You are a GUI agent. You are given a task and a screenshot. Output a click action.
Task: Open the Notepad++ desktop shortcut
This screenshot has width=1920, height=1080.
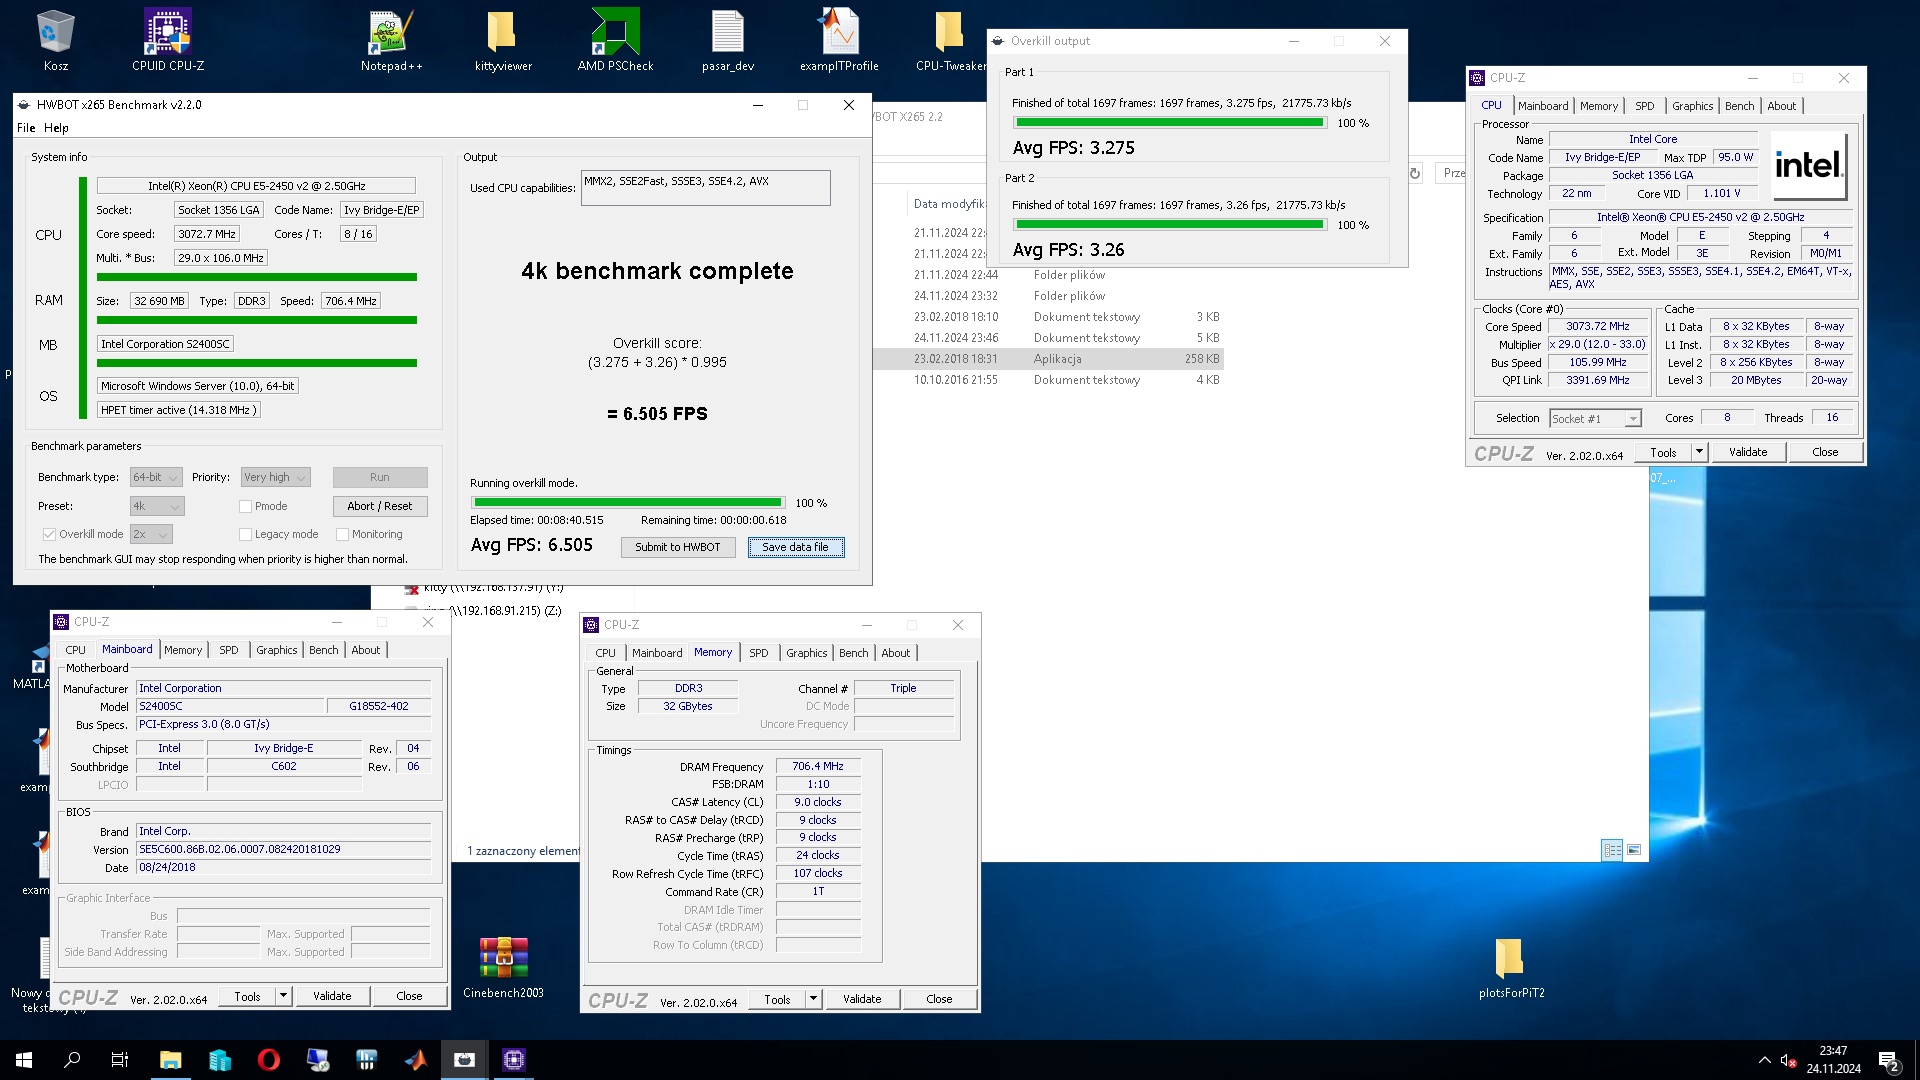coord(391,40)
